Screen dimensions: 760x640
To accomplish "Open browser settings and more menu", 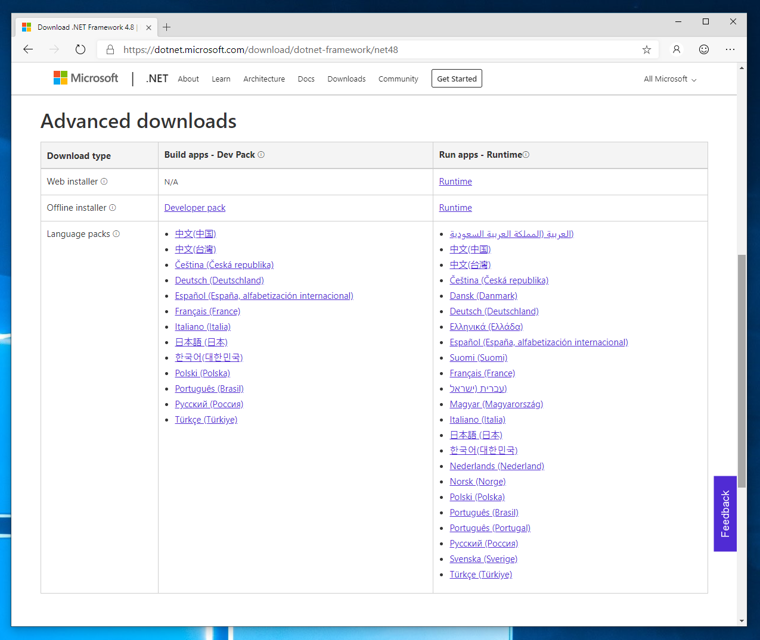I will point(730,49).
